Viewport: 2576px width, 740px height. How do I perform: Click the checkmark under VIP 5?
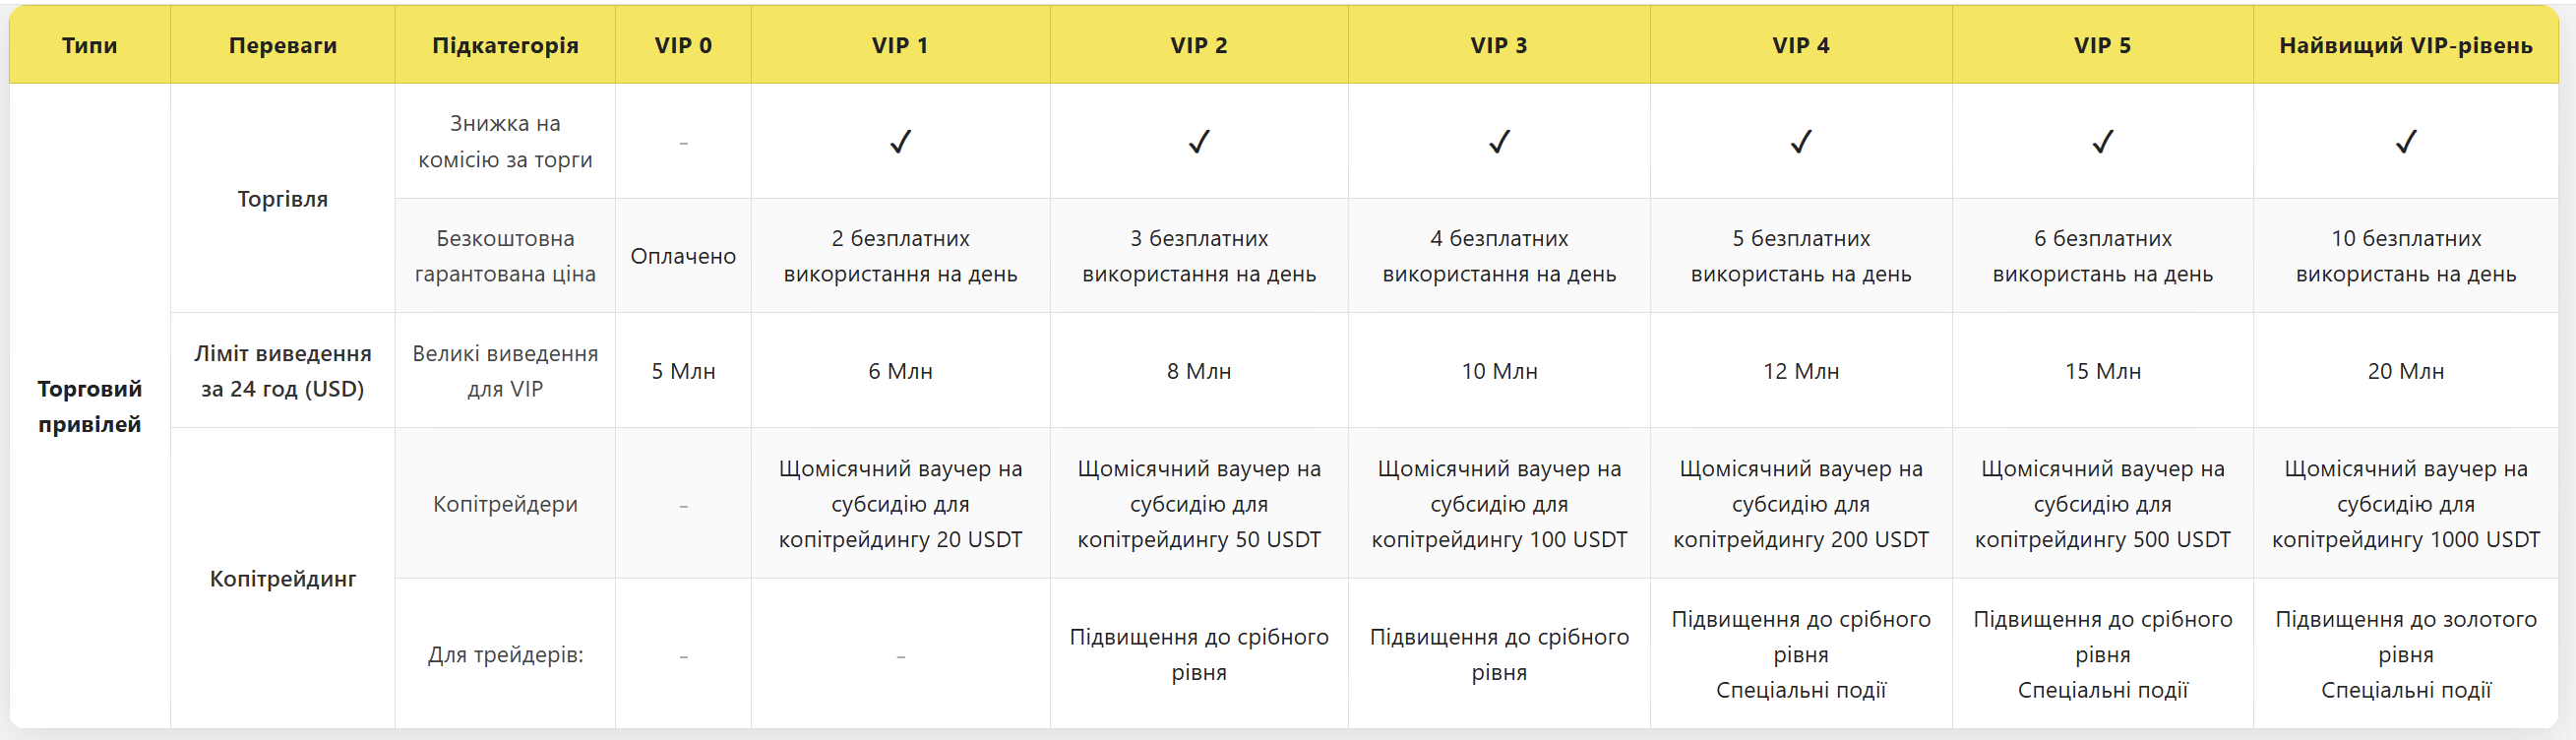[2103, 142]
